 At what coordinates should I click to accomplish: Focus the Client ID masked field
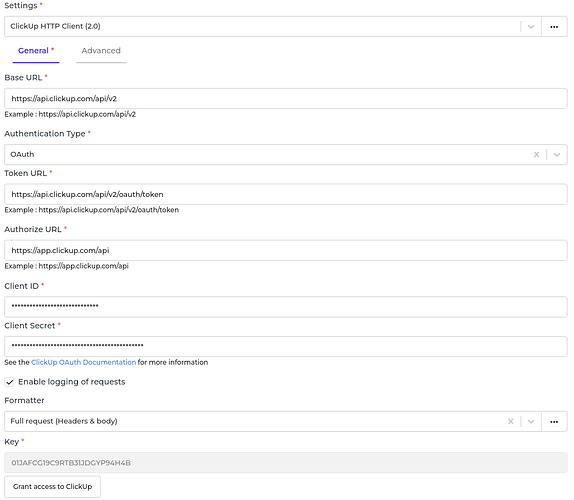286,307
